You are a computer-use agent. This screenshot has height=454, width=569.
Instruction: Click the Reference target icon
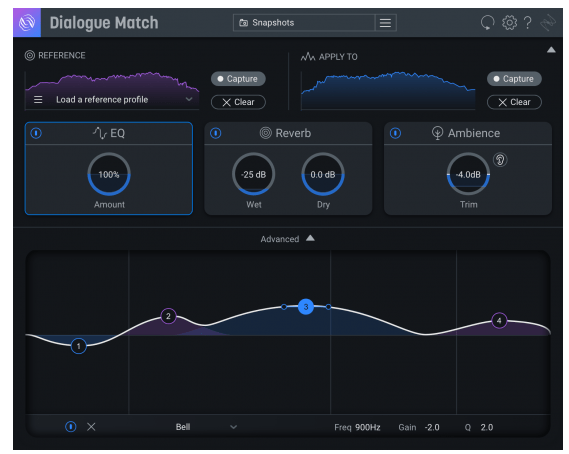(x=30, y=56)
